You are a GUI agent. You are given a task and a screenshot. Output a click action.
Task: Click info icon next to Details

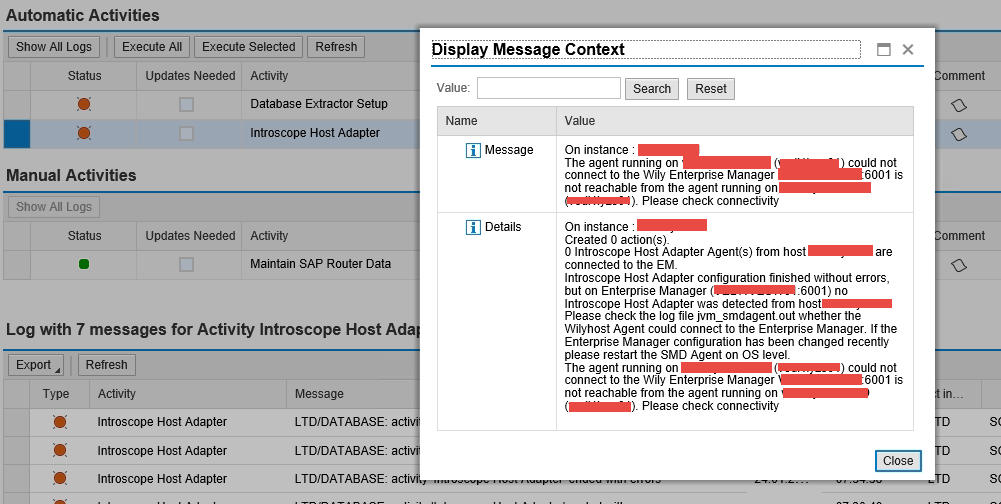[473, 227]
